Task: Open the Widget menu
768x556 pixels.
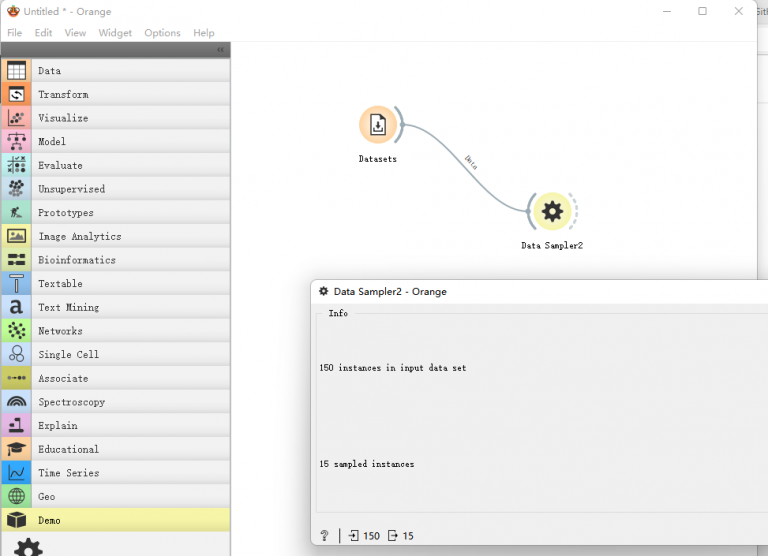Action: pyautogui.click(x=115, y=33)
